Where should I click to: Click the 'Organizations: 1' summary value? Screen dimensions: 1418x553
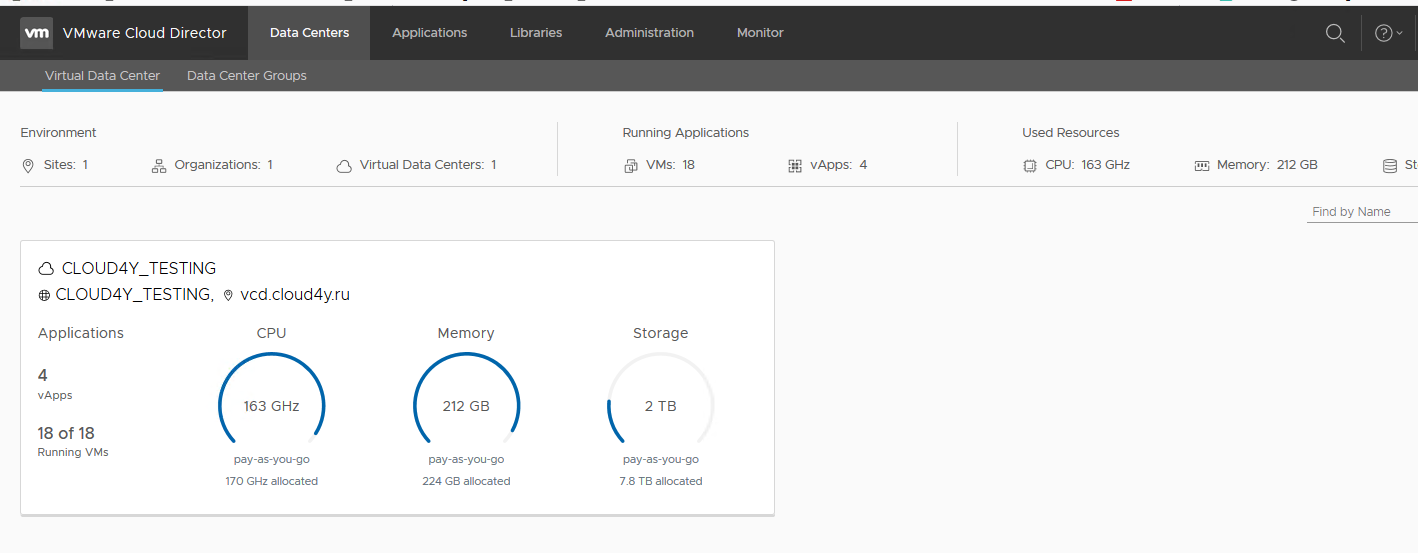[224, 164]
